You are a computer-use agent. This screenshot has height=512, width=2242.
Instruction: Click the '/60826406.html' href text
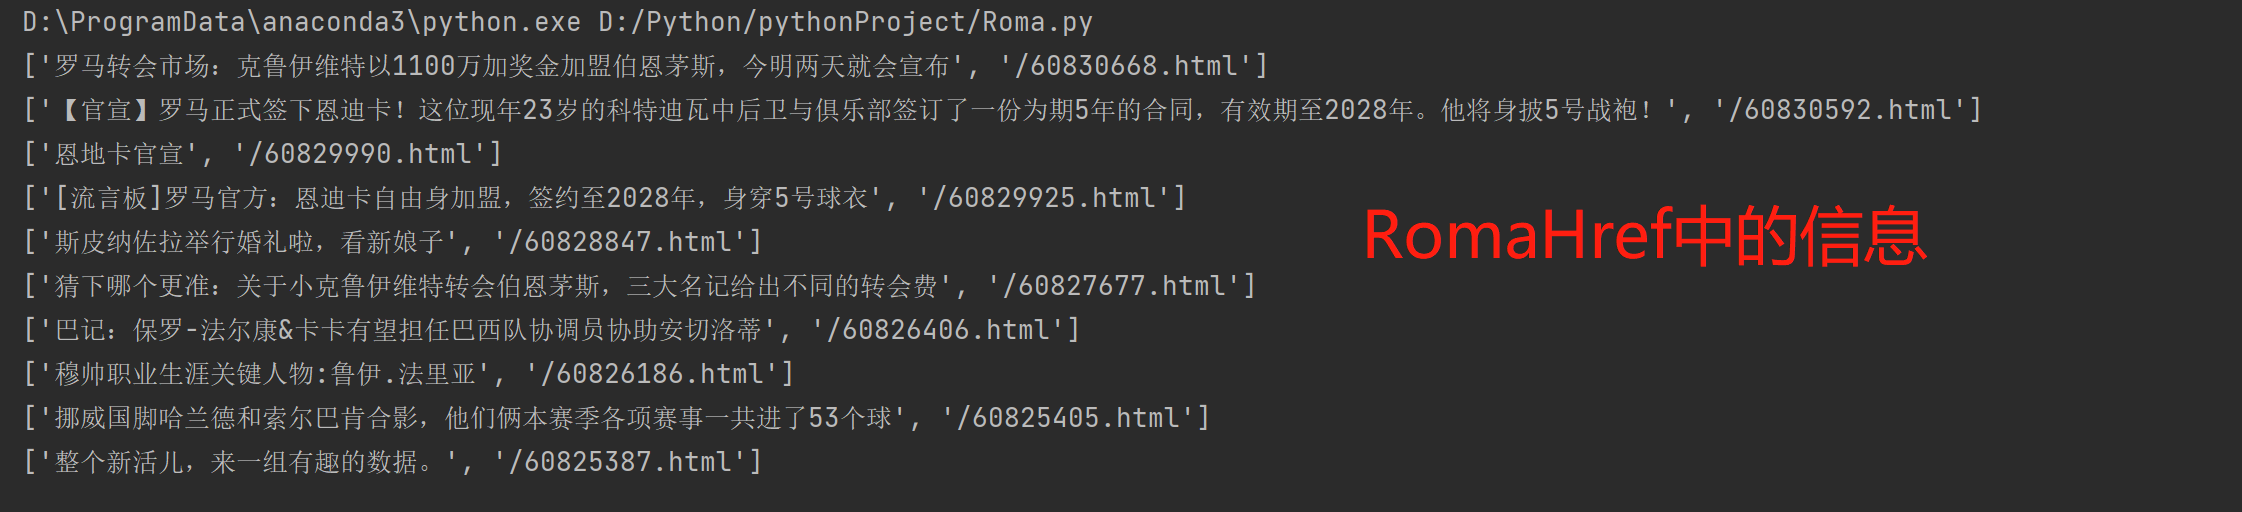click(938, 330)
